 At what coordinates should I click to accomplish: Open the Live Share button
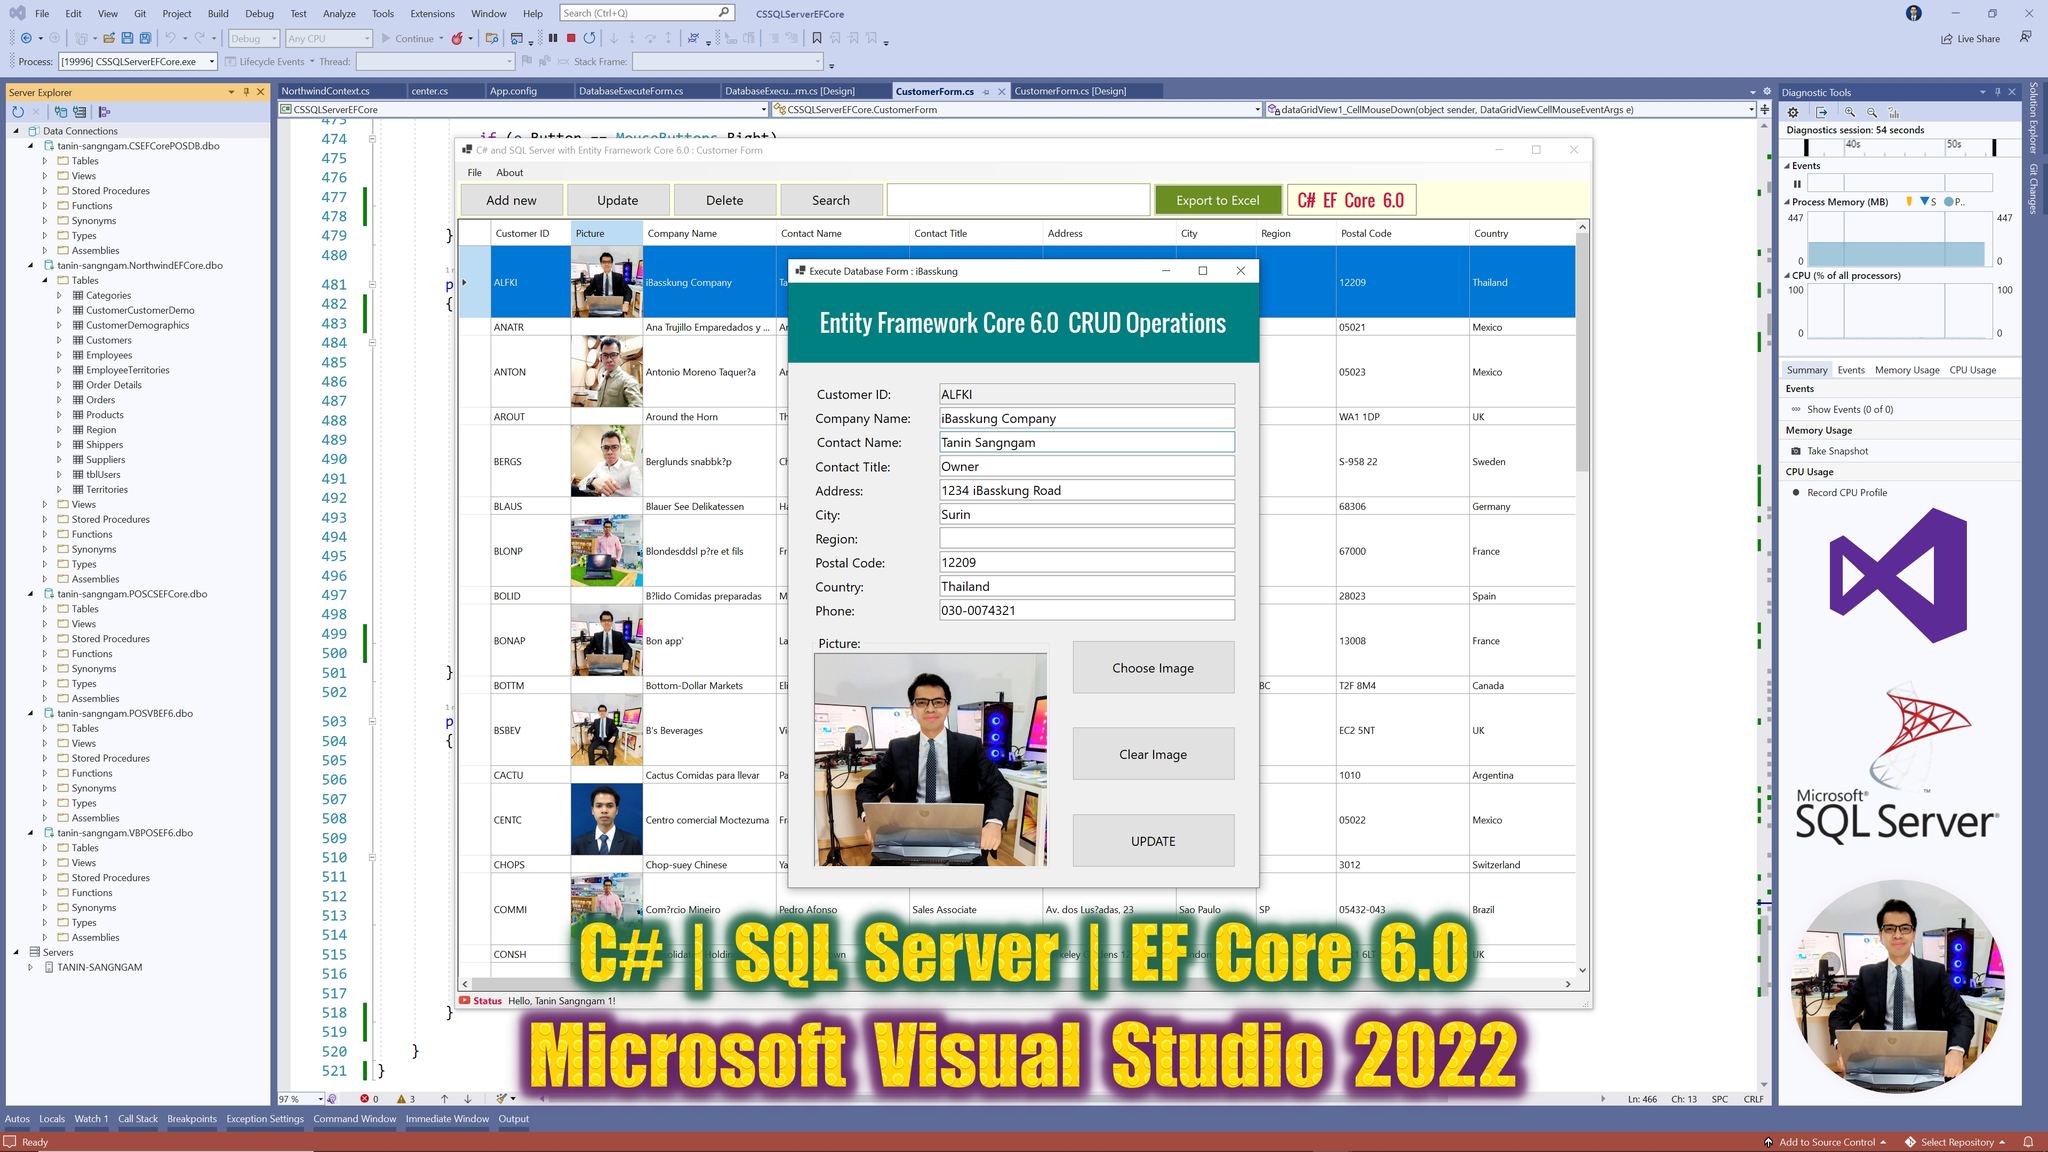(1970, 38)
